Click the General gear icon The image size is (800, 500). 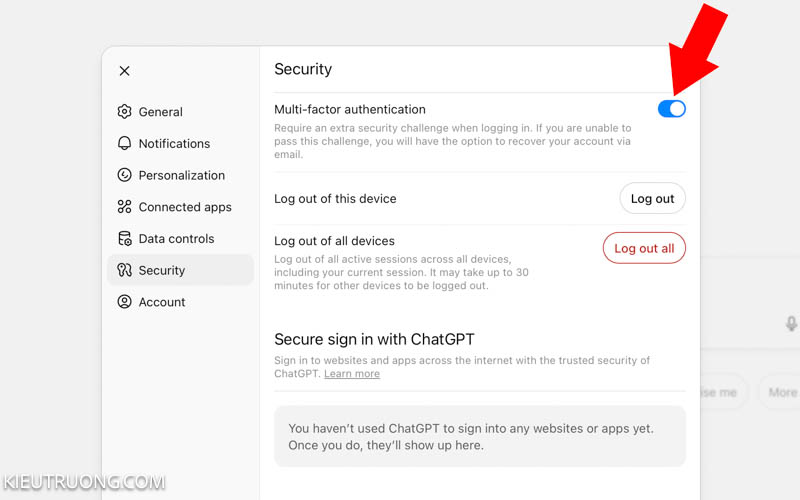click(125, 112)
